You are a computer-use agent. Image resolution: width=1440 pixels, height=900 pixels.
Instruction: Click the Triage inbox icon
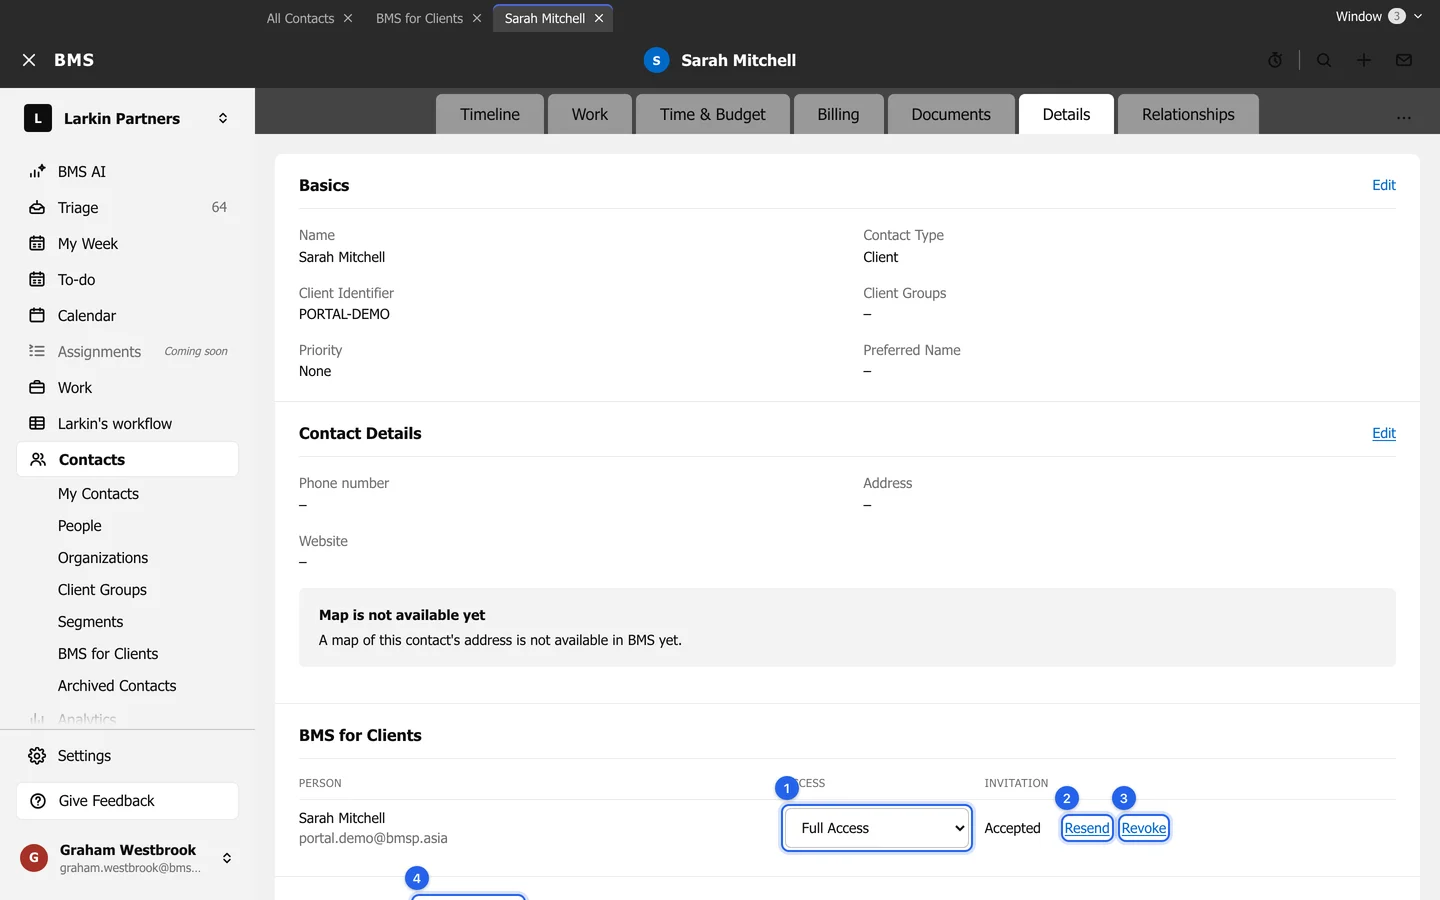(37, 207)
